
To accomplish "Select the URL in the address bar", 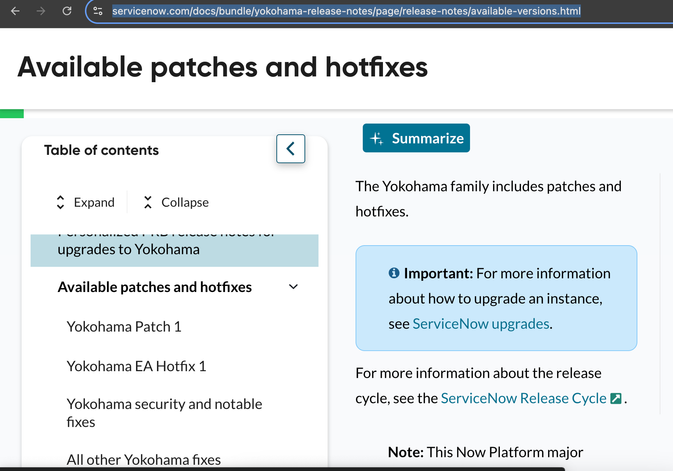I will coord(346,11).
